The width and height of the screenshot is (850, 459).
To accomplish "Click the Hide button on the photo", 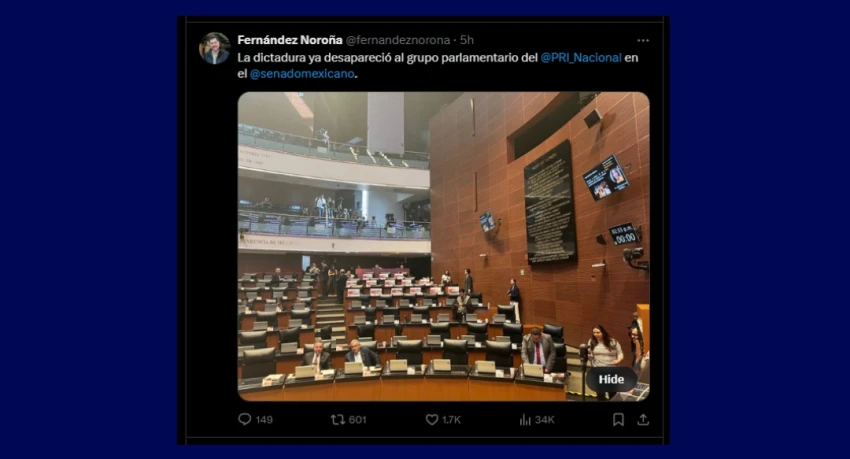I will pos(611,379).
